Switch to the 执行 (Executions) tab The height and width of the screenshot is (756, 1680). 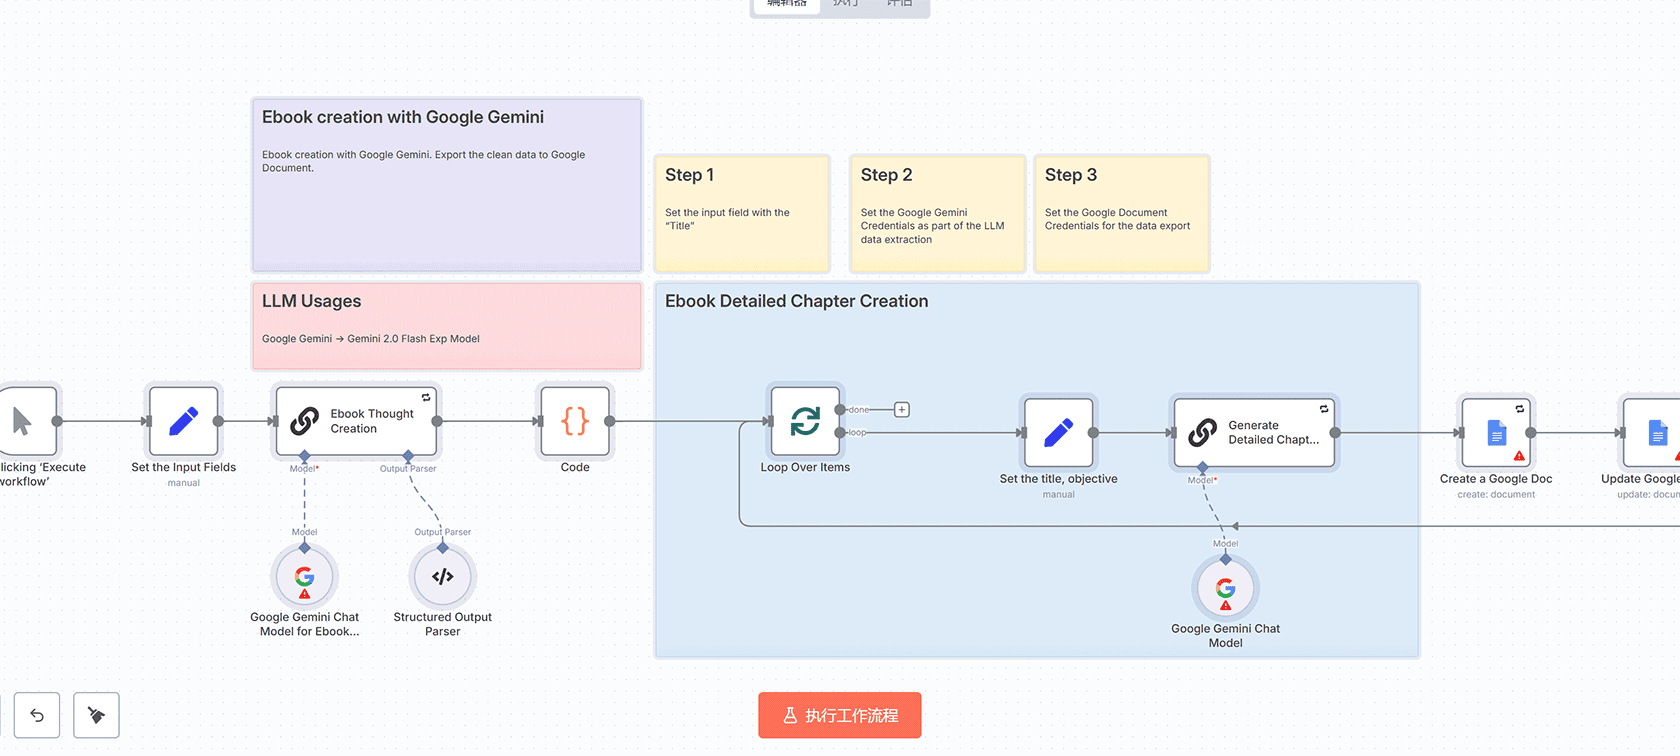click(846, 4)
